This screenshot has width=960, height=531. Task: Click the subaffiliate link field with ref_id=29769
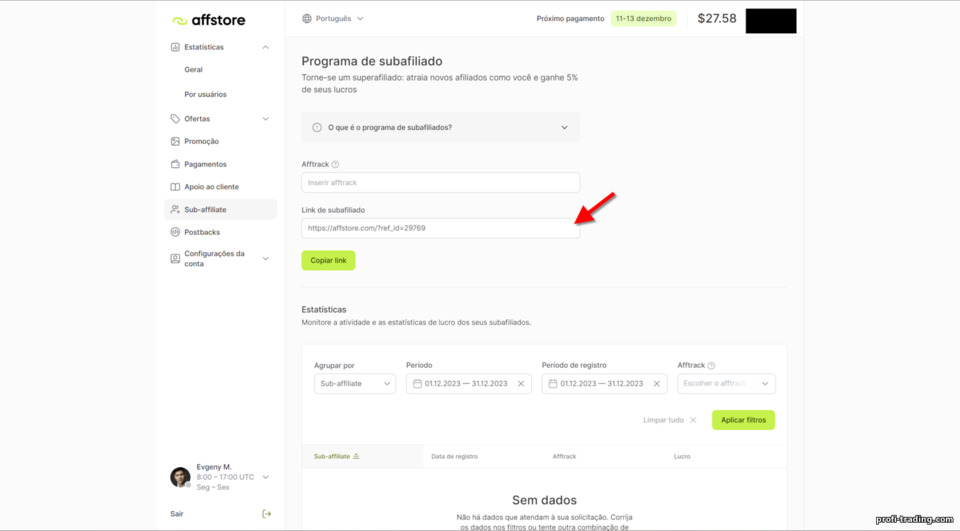(440, 228)
